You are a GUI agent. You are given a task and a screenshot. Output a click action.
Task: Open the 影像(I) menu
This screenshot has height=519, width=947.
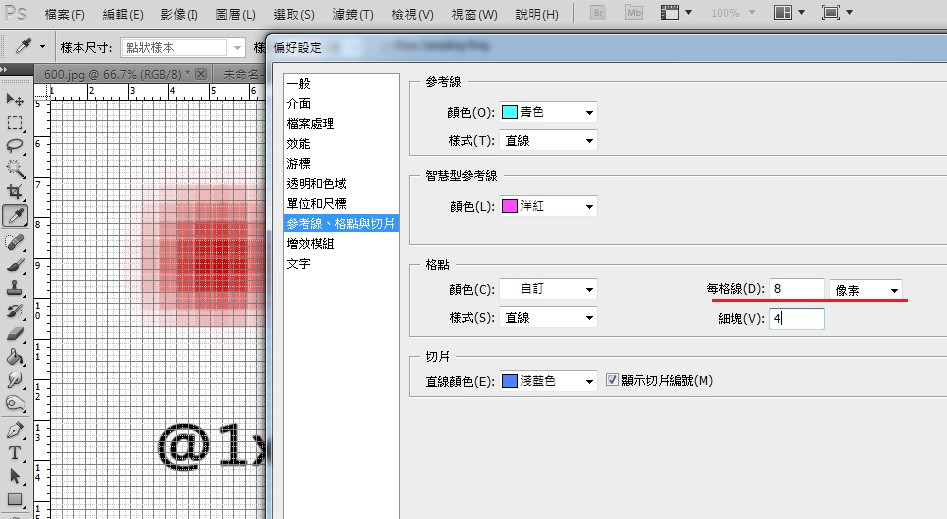tap(179, 15)
